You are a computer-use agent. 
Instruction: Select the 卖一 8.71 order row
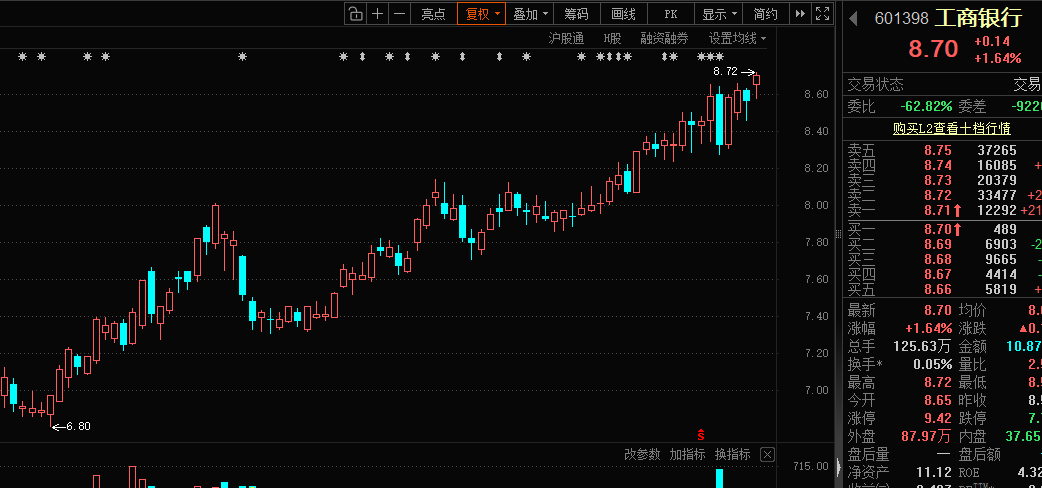click(944, 211)
